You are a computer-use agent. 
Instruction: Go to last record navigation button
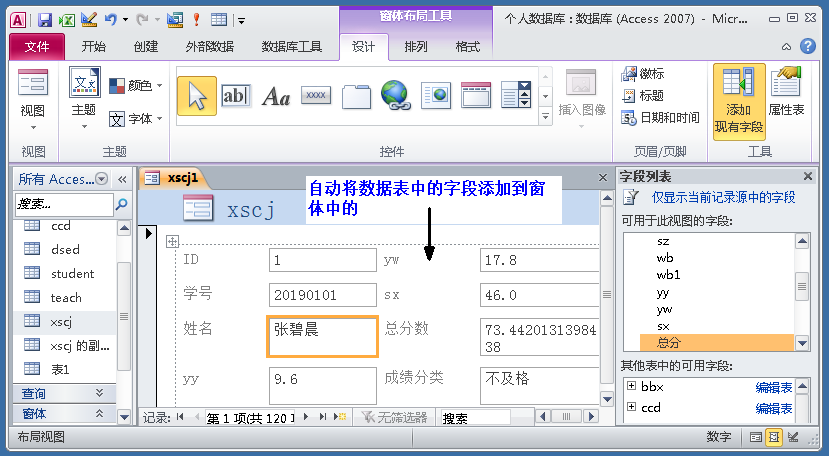coord(323,417)
